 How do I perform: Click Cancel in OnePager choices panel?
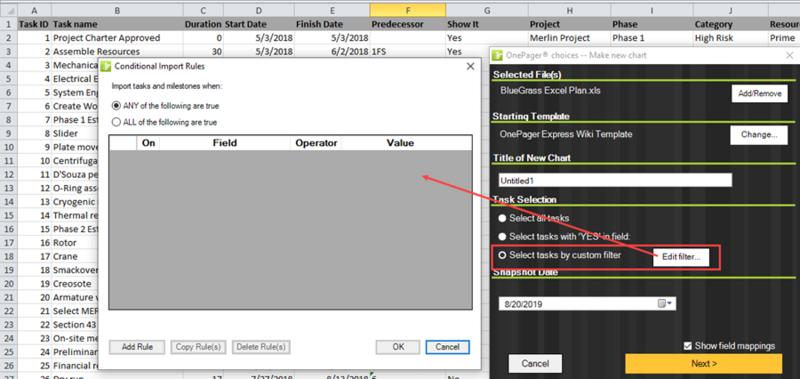coord(535,364)
